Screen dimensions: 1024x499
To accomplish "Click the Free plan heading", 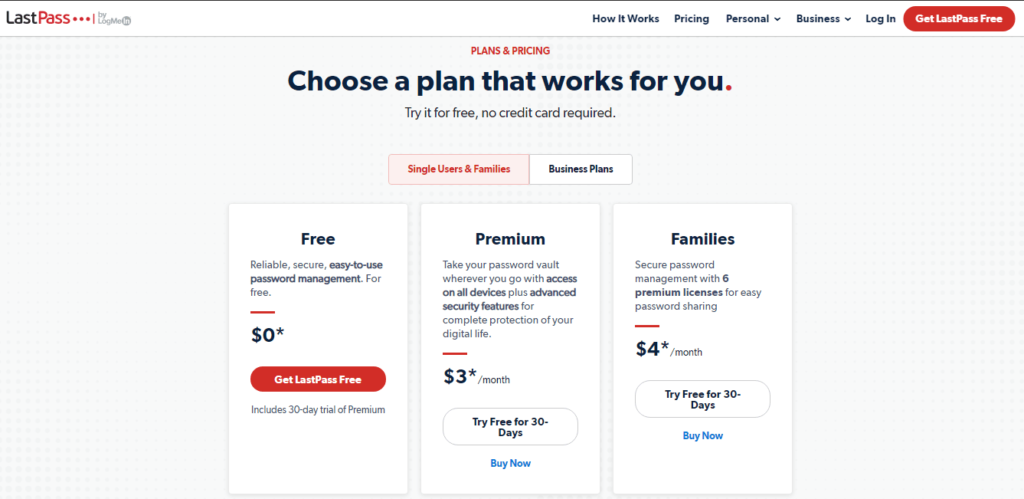I will (x=318, y=239).
